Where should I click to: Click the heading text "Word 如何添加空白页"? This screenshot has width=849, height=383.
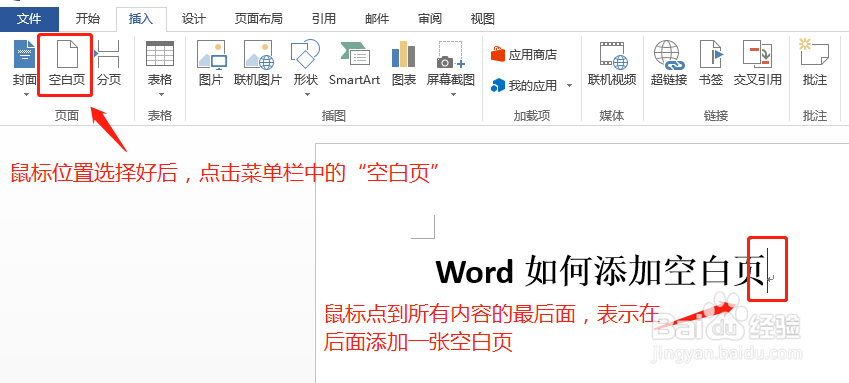601,271
